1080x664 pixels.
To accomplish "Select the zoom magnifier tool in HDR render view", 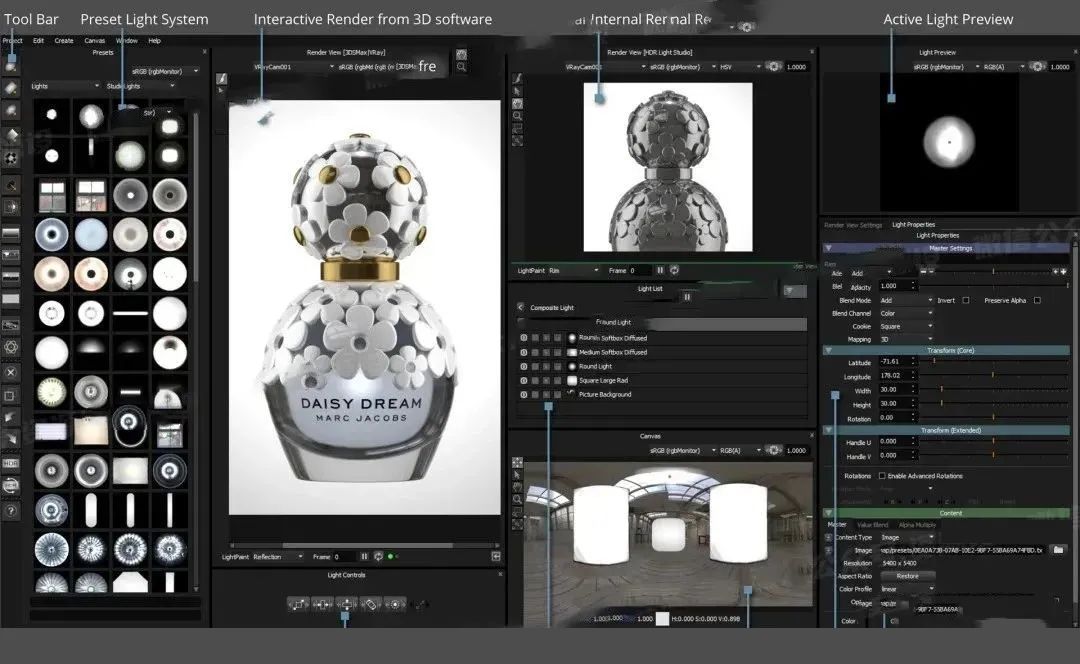I will (x=517, y=116).
